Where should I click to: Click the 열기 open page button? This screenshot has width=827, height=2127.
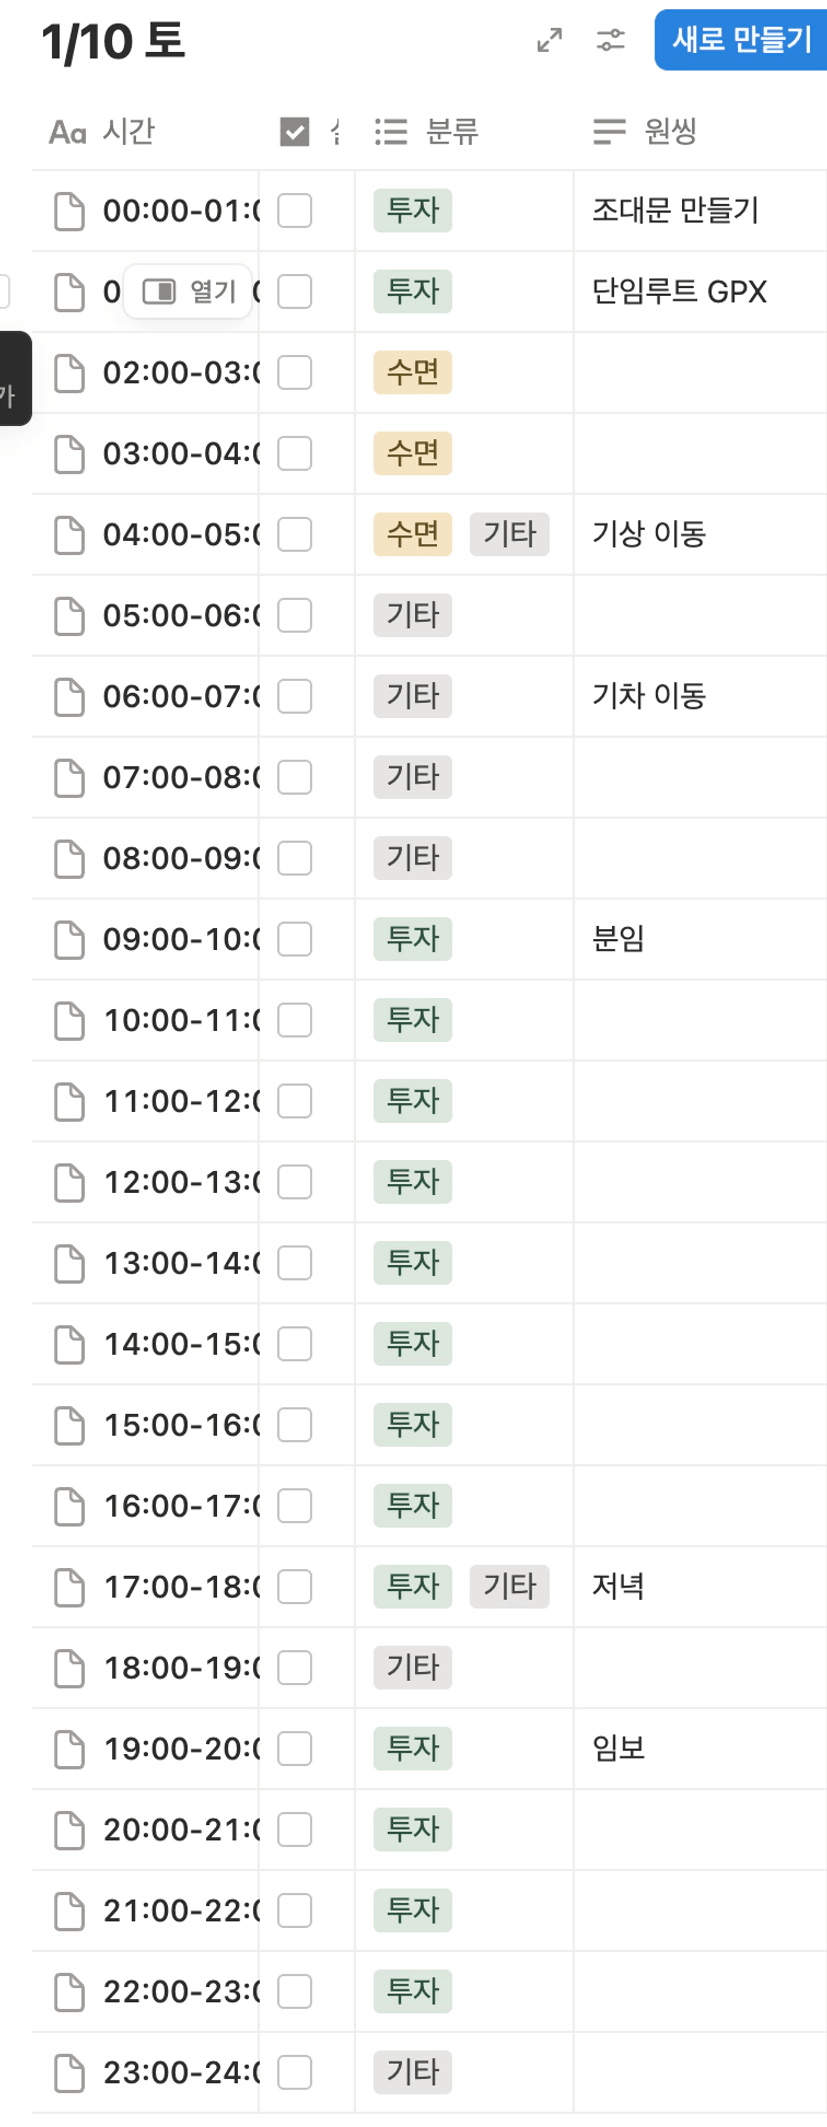(188, 292)
